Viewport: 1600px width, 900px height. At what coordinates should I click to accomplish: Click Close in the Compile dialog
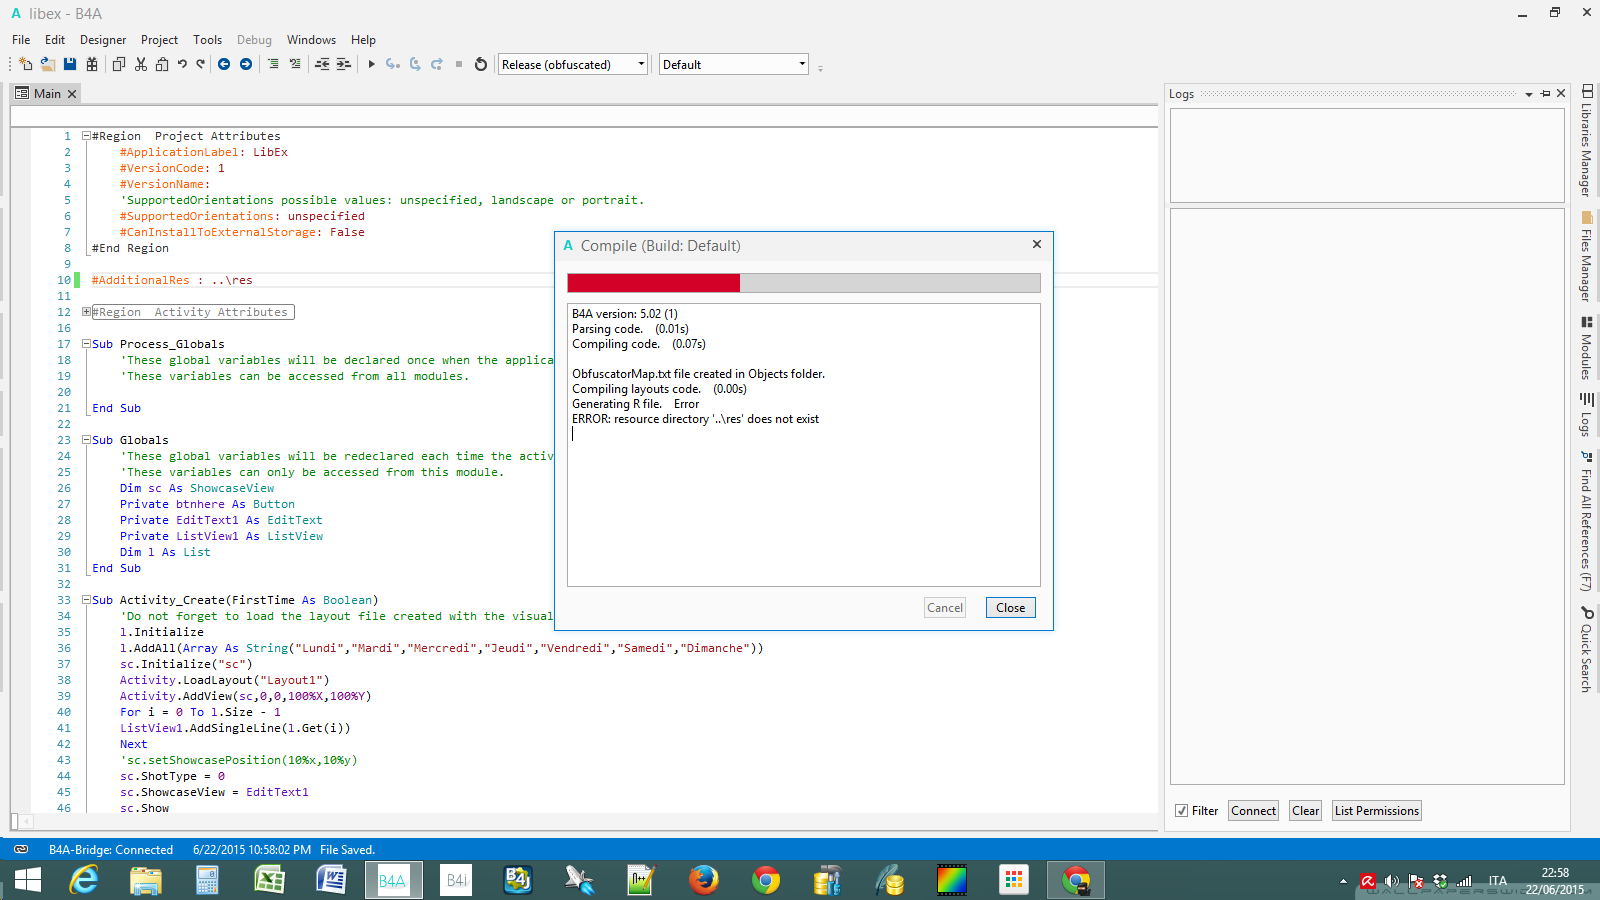(1010, 608)
